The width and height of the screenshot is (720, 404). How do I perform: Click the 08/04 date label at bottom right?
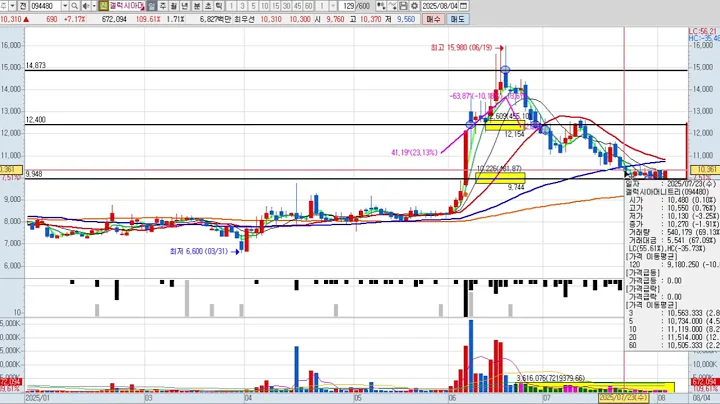[702, 398]
